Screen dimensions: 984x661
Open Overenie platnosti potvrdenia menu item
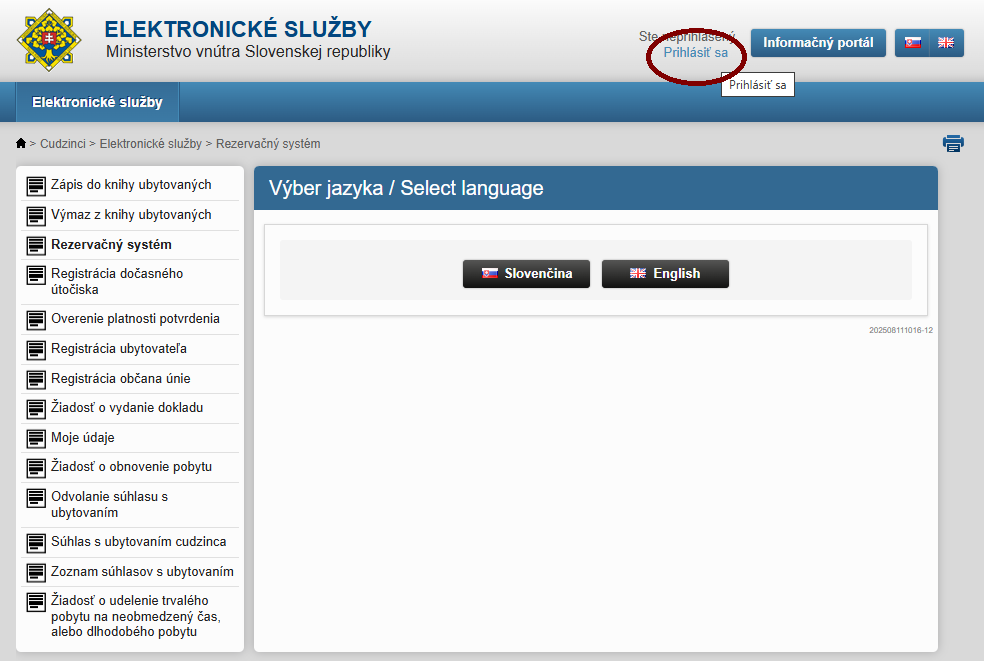tap(135, 319)
